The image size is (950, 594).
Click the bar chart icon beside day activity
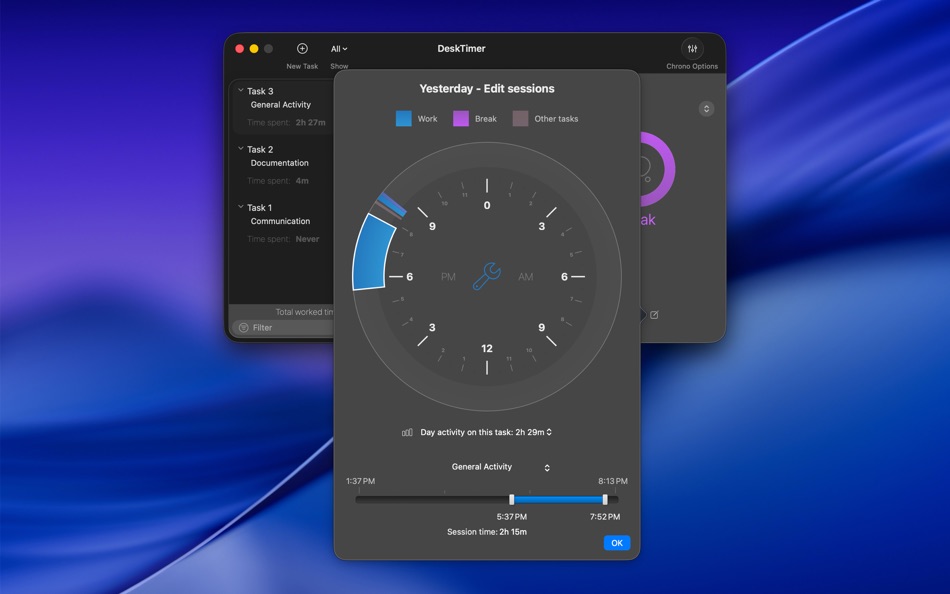pos(408,432)
